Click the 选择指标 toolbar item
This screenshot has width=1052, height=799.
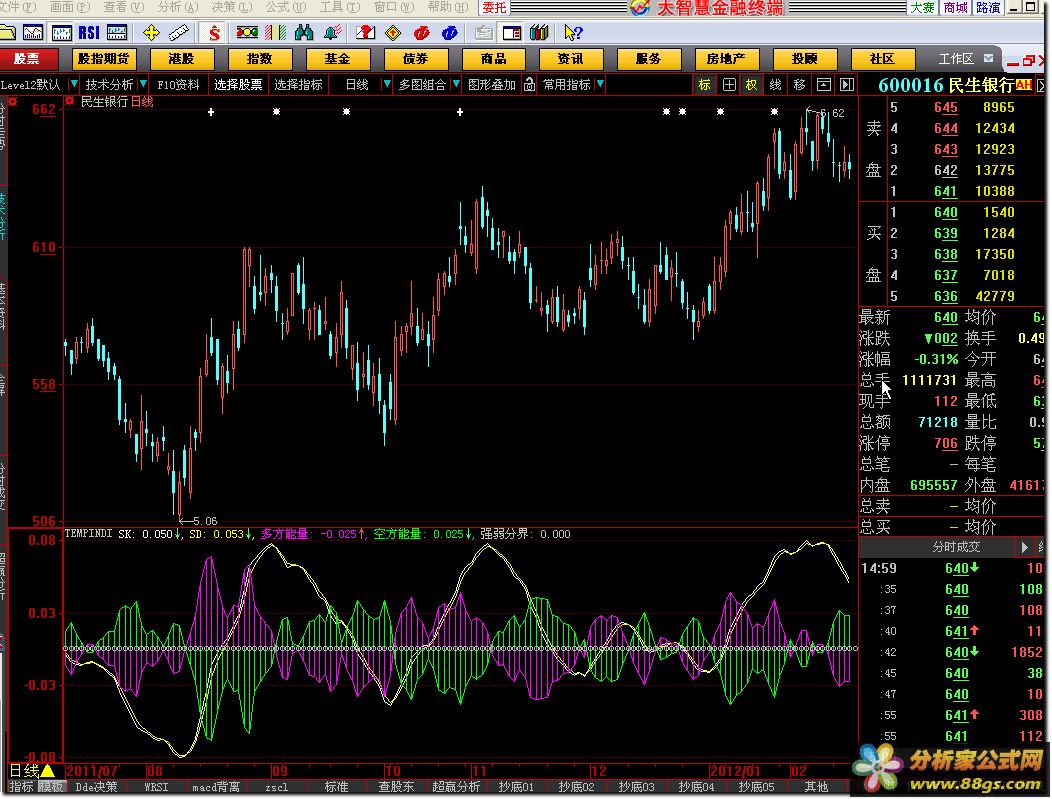click(x=299, y=85)
